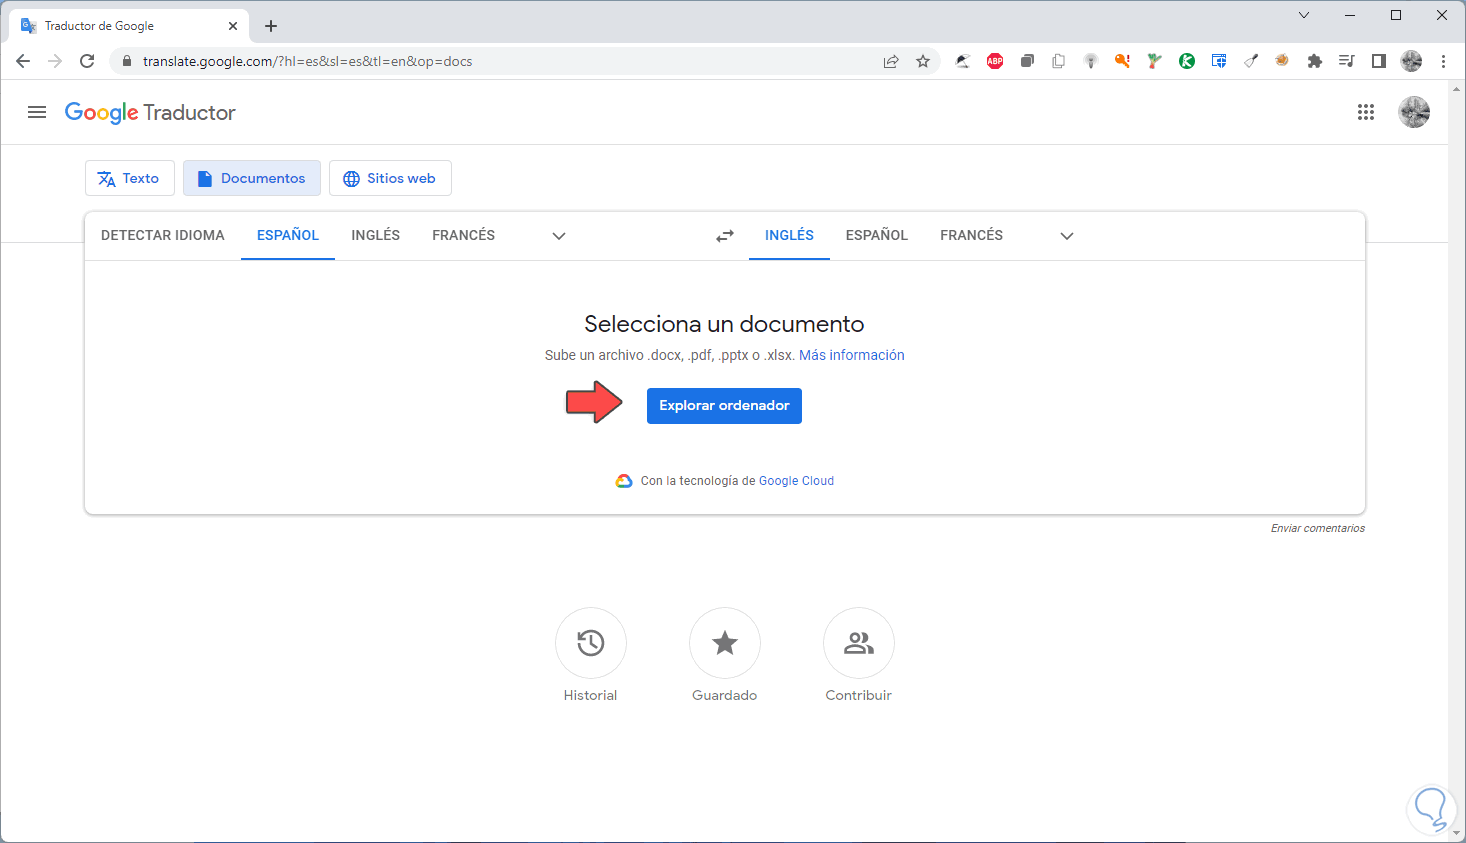The height and width of the screenshot is (843, 1466).
Task: Open the Más información link
Action: [x=852, y=355]
